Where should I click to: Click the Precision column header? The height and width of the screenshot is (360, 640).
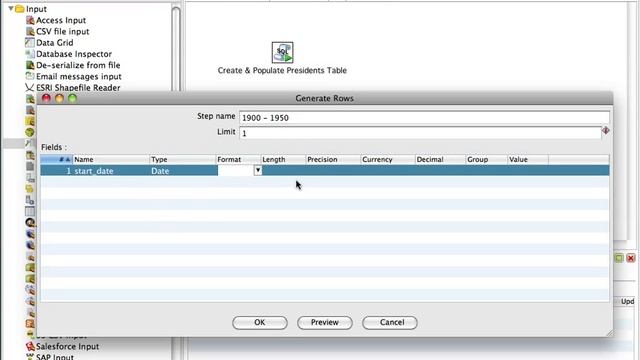333,159
